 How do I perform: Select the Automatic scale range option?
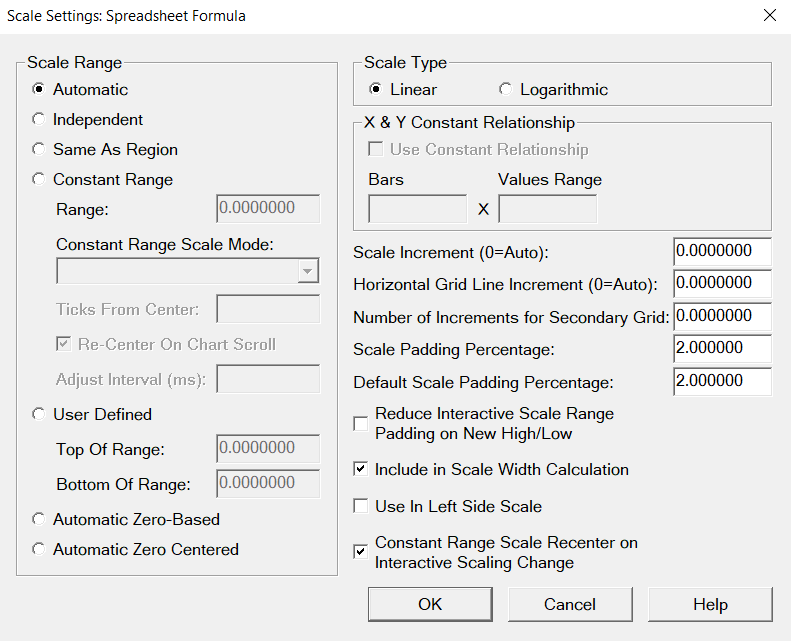point(39,90)
